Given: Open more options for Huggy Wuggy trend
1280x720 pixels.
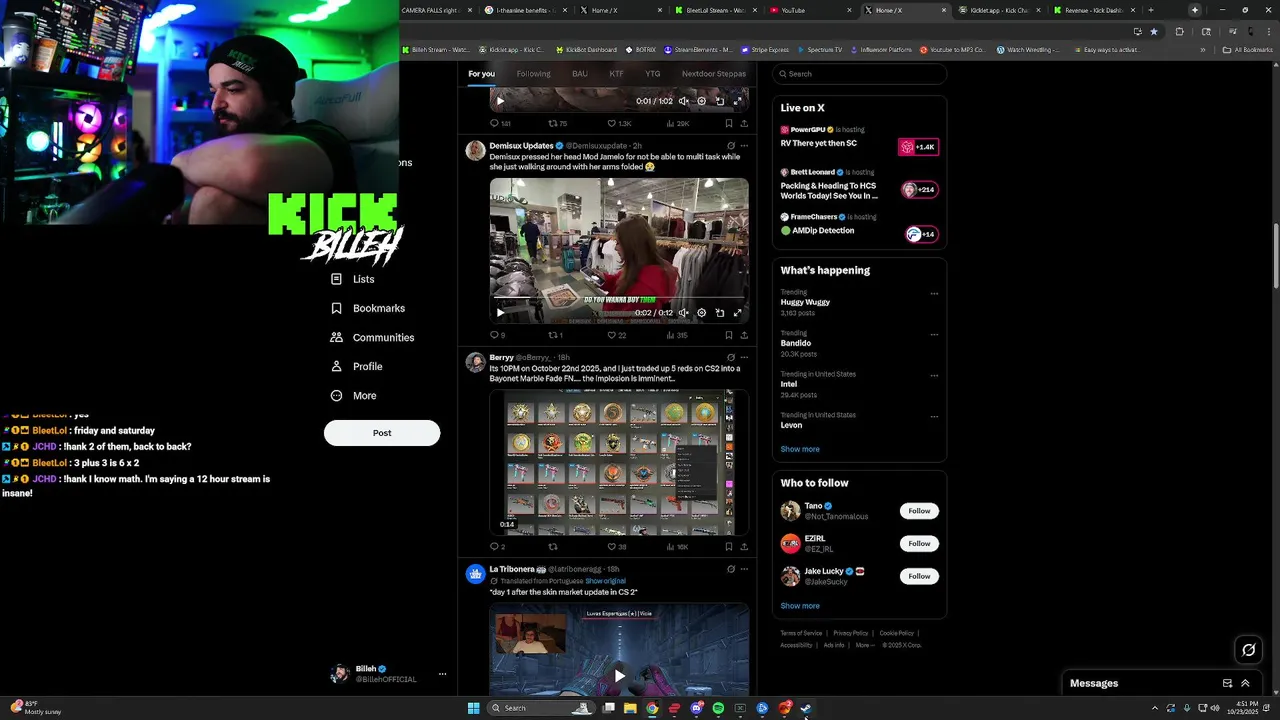Looking at the screenshot, I should (934, 294).
